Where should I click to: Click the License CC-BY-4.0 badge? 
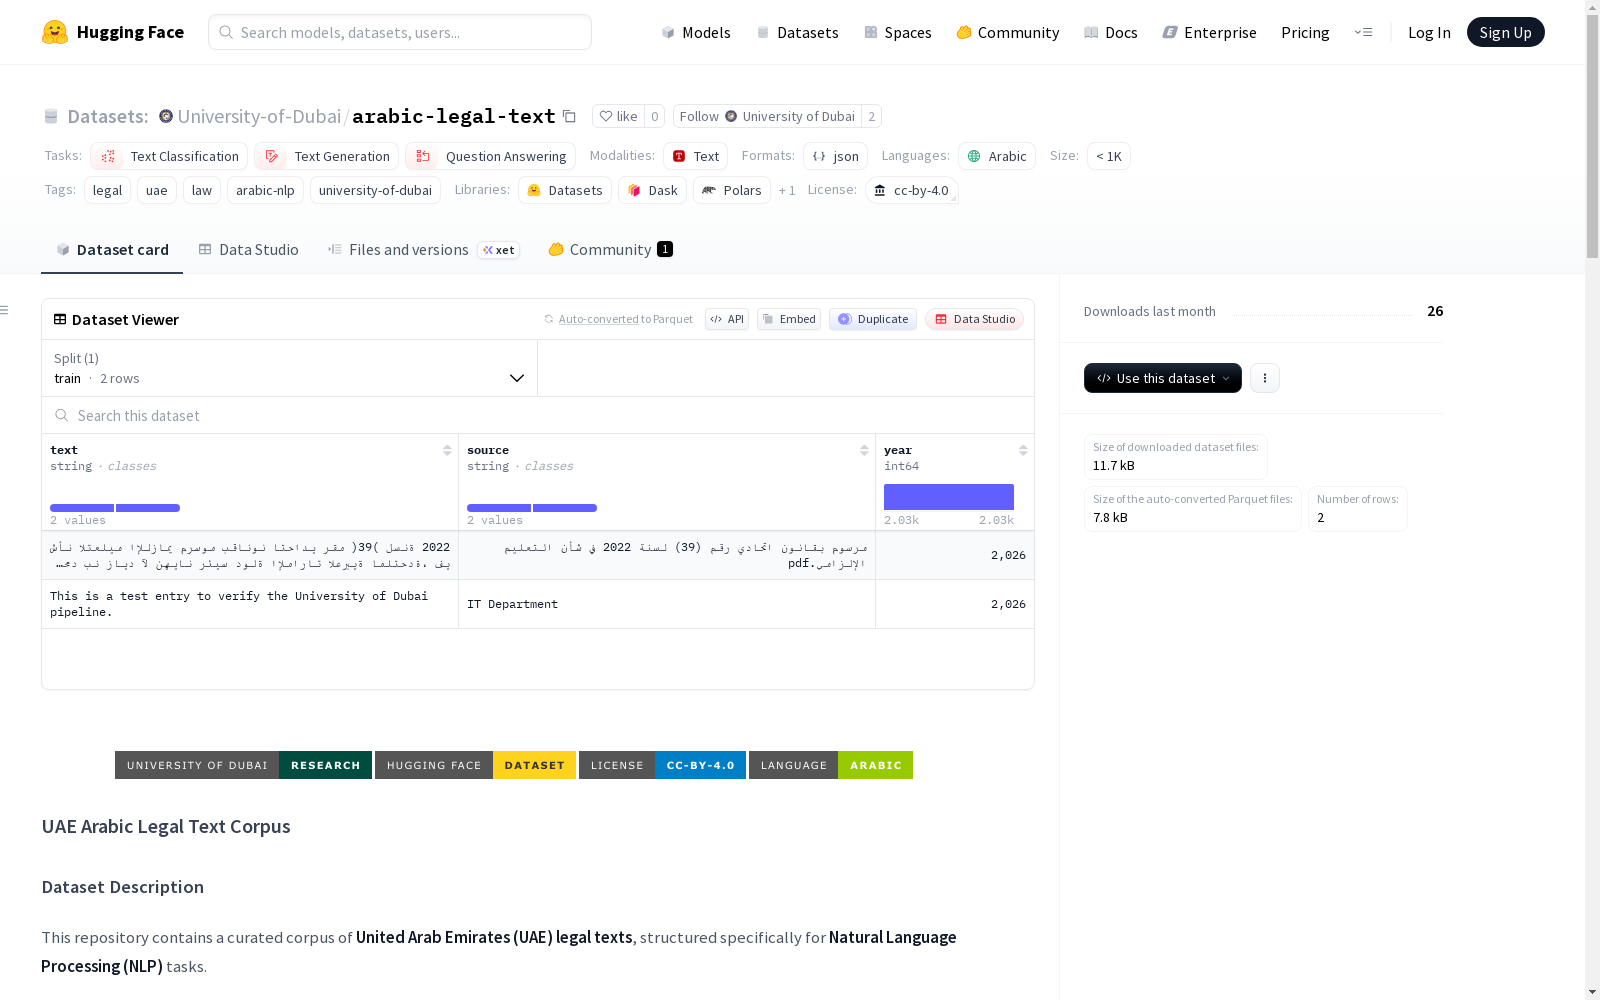pos(662,765)
